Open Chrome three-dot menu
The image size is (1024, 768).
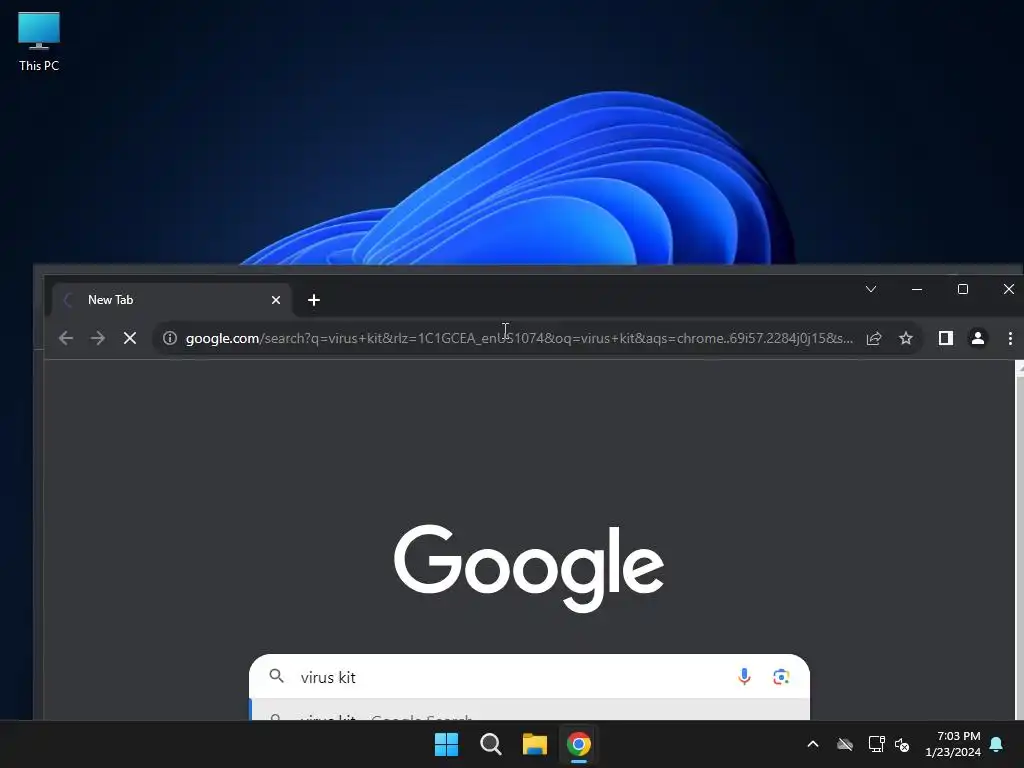(x=1010, y=338)
